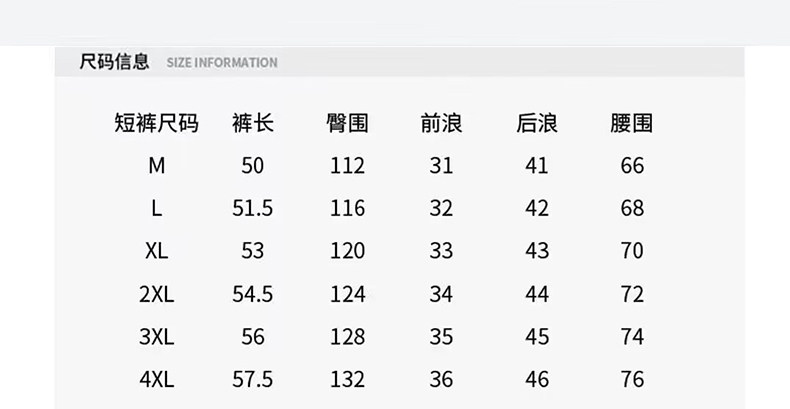The width and height of the screenshot is (790, 409).
Task: Select the M size row label
Action: (156, 166)
